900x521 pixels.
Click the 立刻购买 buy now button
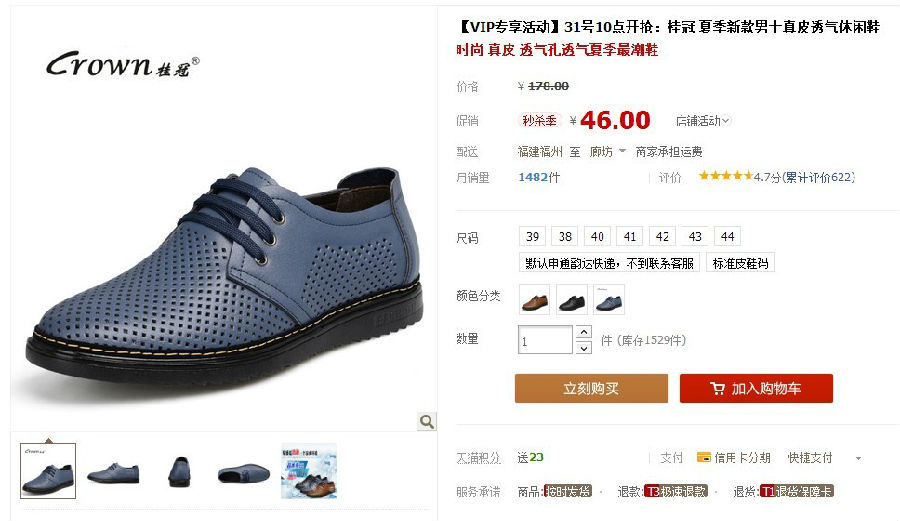591,388
